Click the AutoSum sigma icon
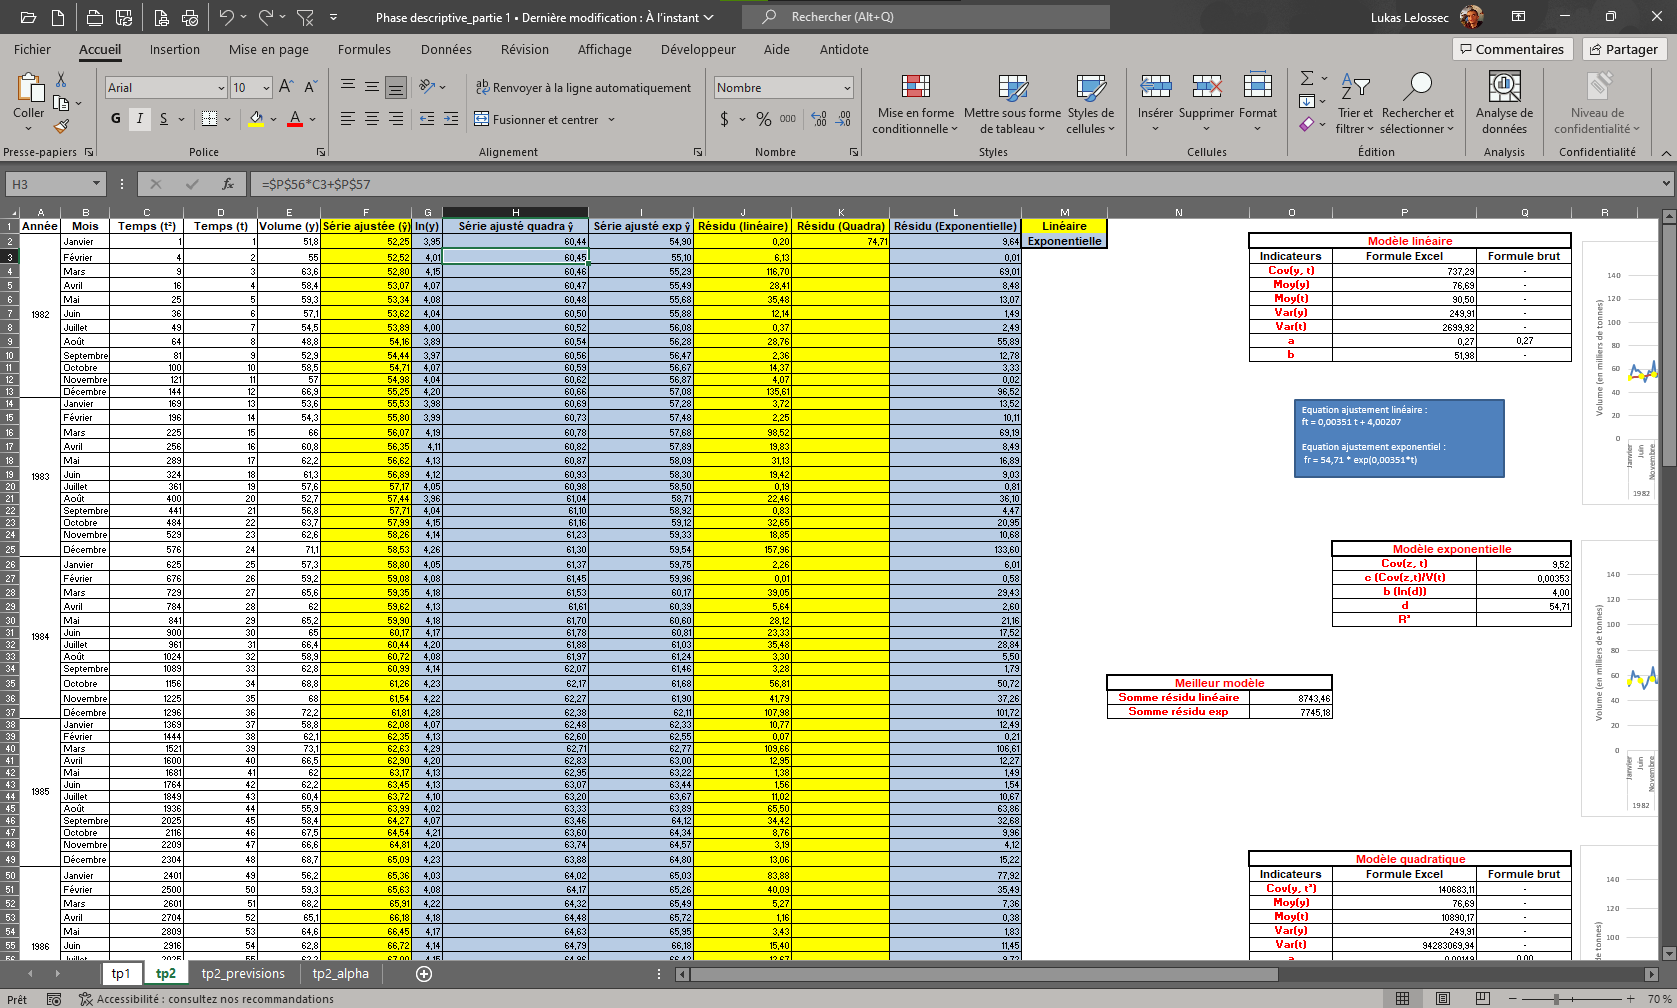 [1306, 78]
